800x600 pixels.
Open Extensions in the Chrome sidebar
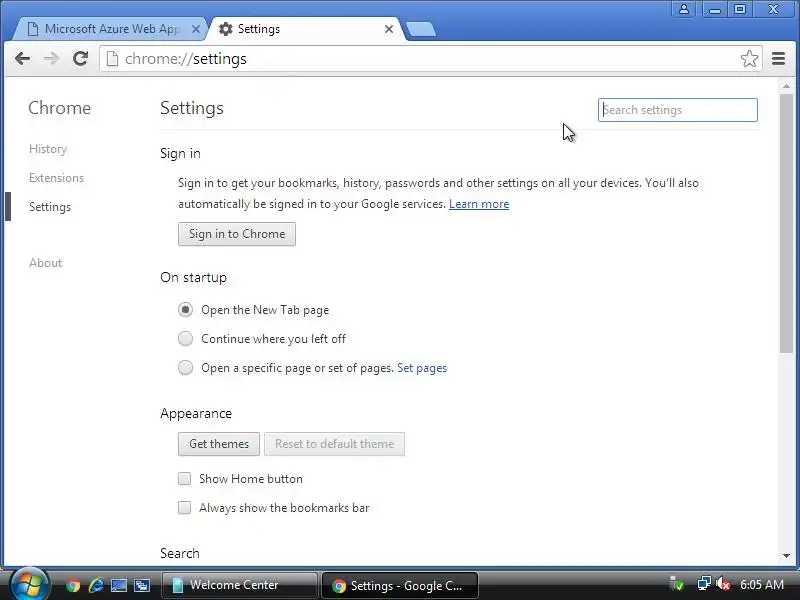coord(56,178)
